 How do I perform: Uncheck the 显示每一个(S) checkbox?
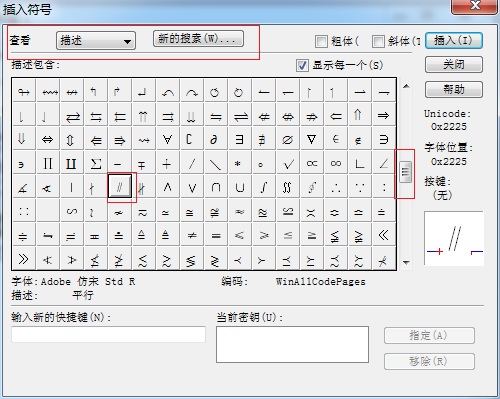[x=302, y=65]
